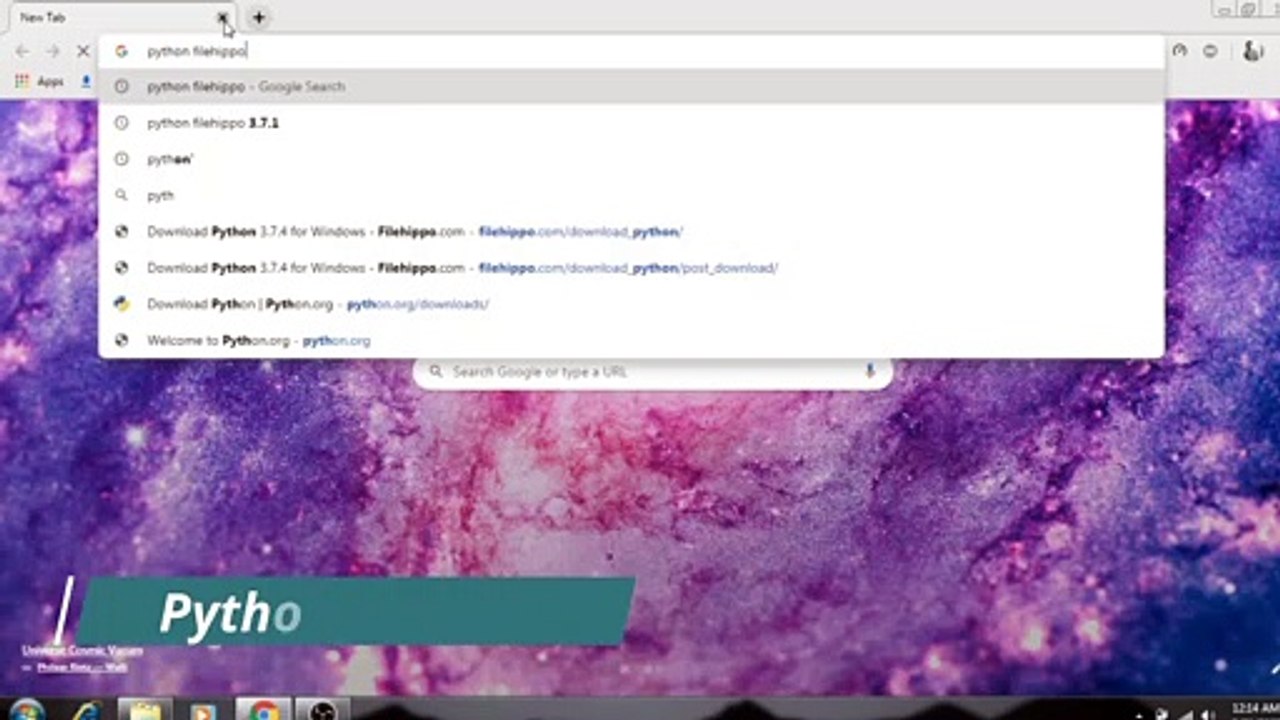Viewport: 1280px width, 720px height.
Task: Click the address bar containing 'python filehippo'
Action: (631, 51)
